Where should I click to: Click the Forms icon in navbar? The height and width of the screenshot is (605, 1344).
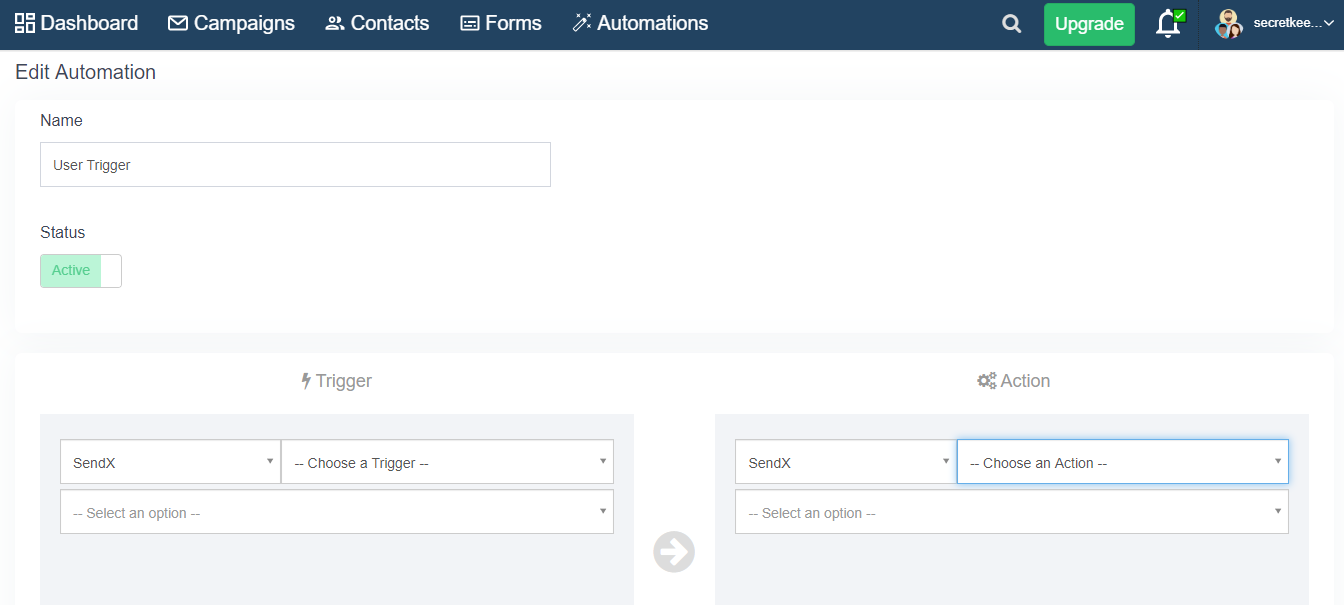[470, 23]
